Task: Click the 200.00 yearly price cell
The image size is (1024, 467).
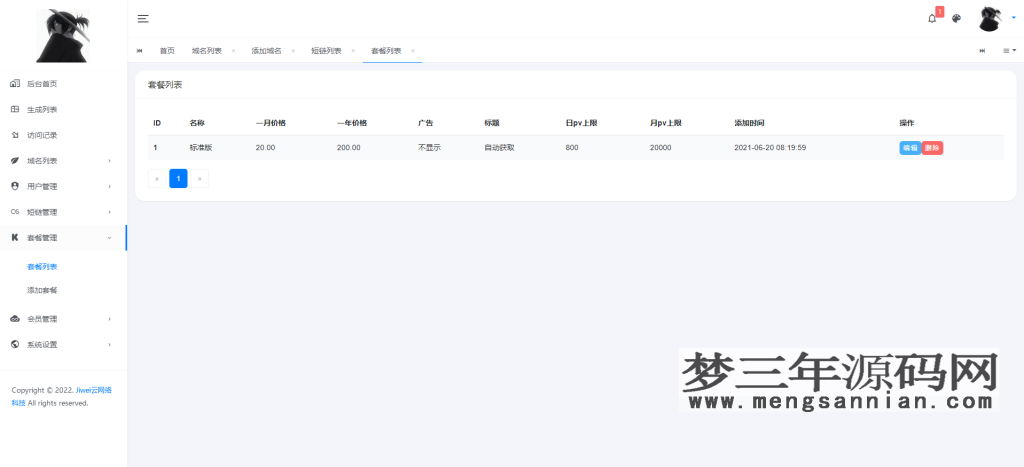Action: (349, 148)
